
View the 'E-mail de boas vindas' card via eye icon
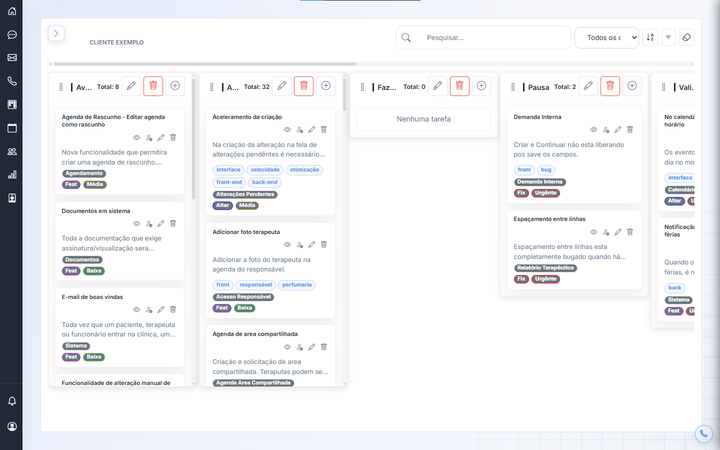point(136,309)
